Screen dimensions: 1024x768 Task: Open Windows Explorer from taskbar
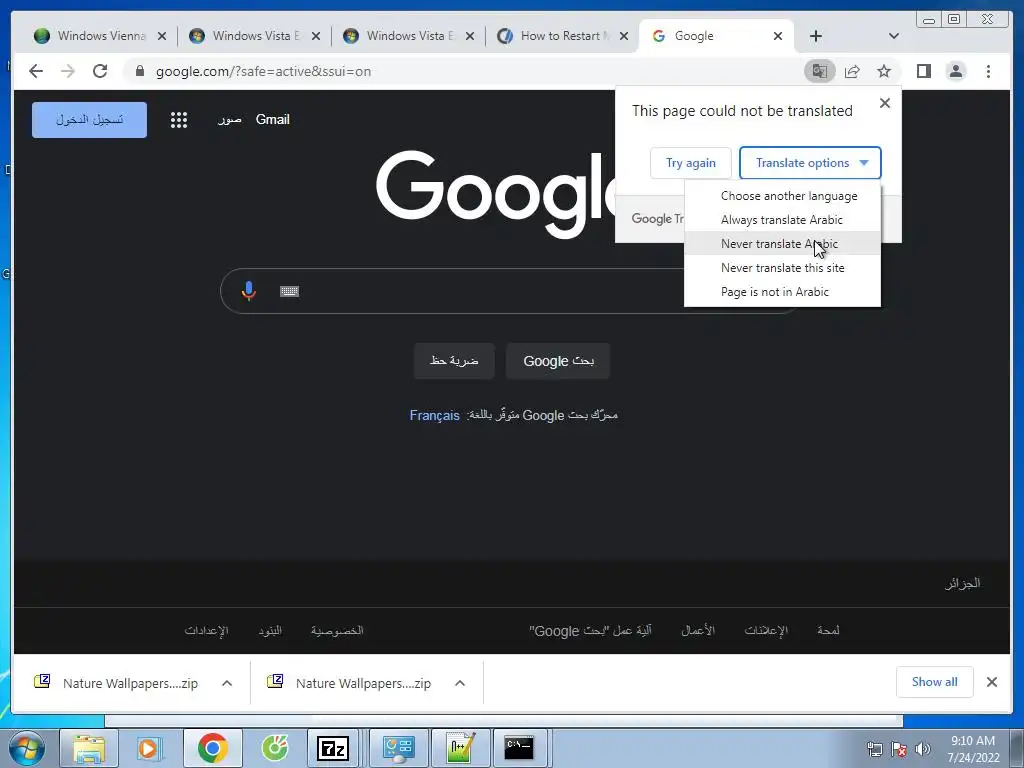click(x=89, y=748)
